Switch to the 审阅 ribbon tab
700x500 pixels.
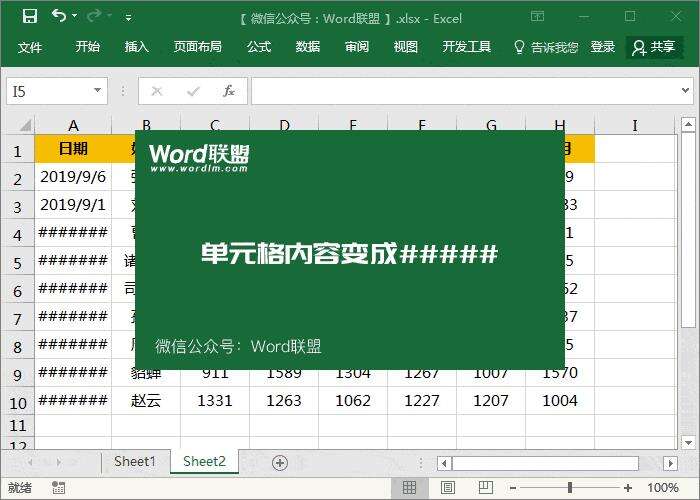click(x=357, y=47)
